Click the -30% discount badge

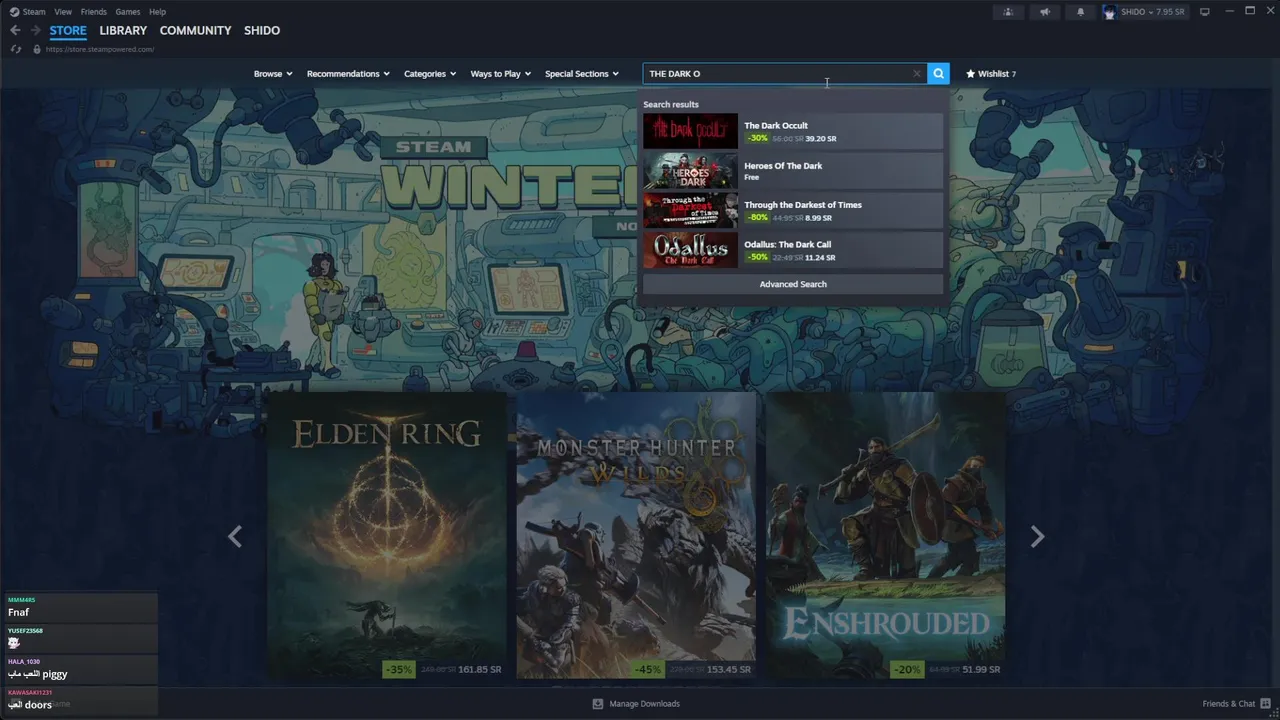758,138
